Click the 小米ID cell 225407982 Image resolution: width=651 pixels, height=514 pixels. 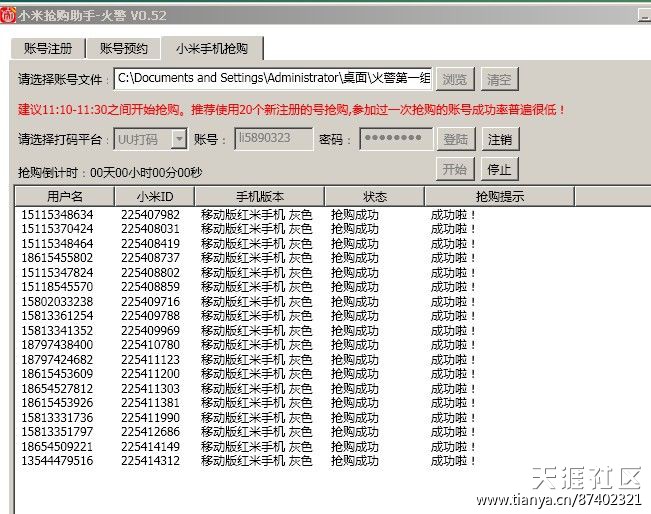[151, 215]
